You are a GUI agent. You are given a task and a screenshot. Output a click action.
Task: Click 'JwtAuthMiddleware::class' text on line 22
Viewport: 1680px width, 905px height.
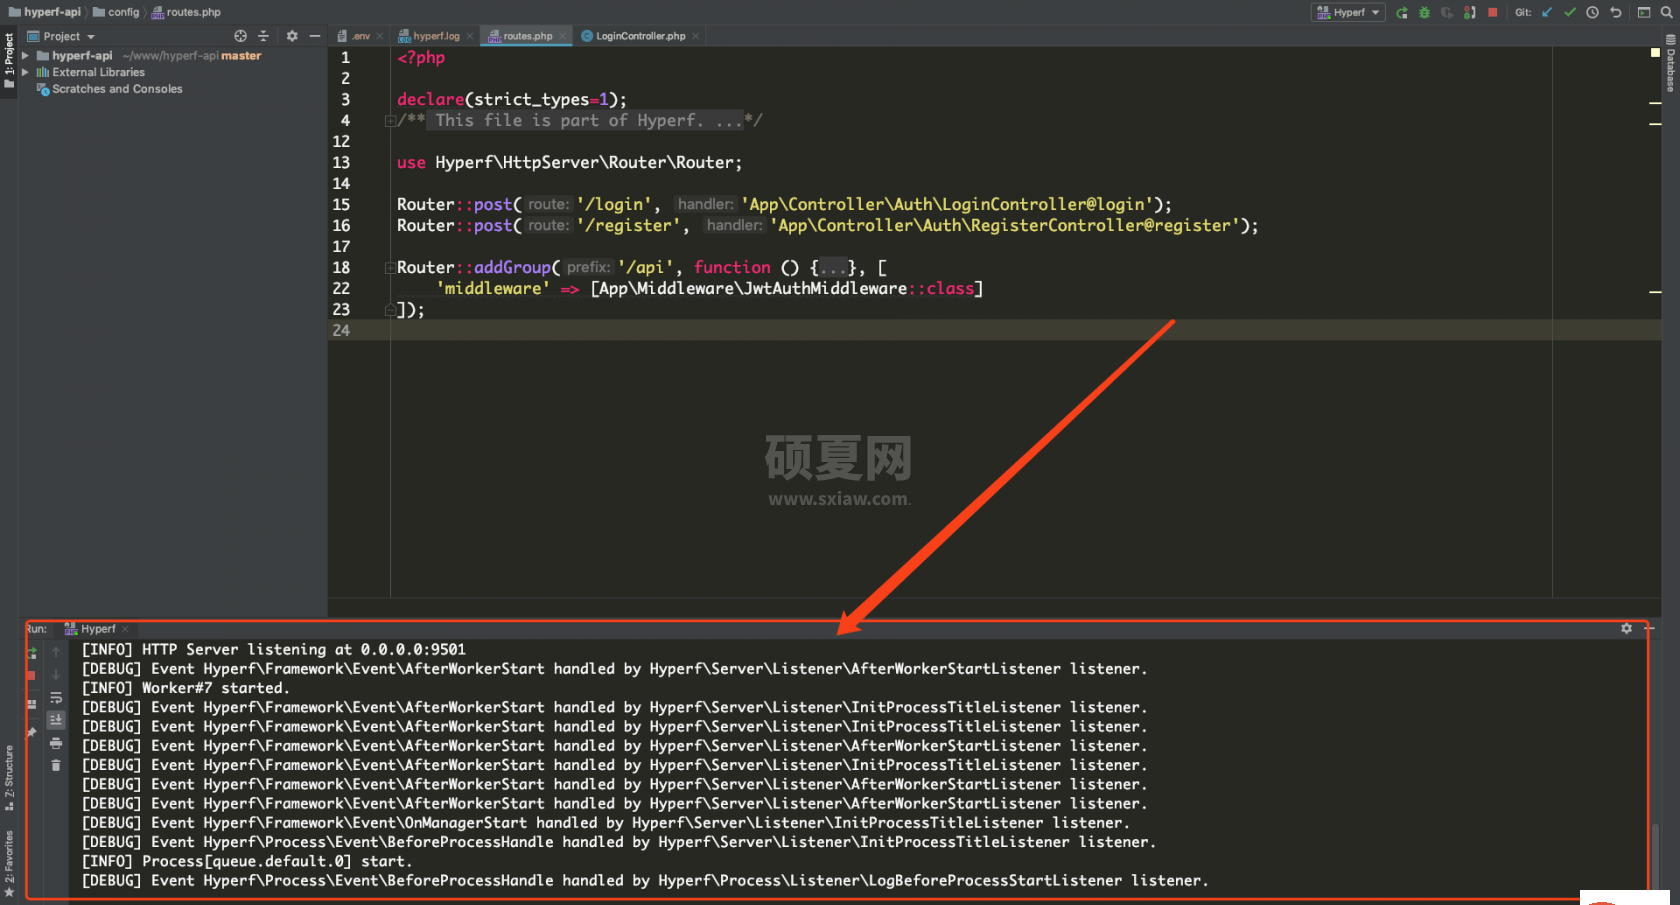point(859,289)
